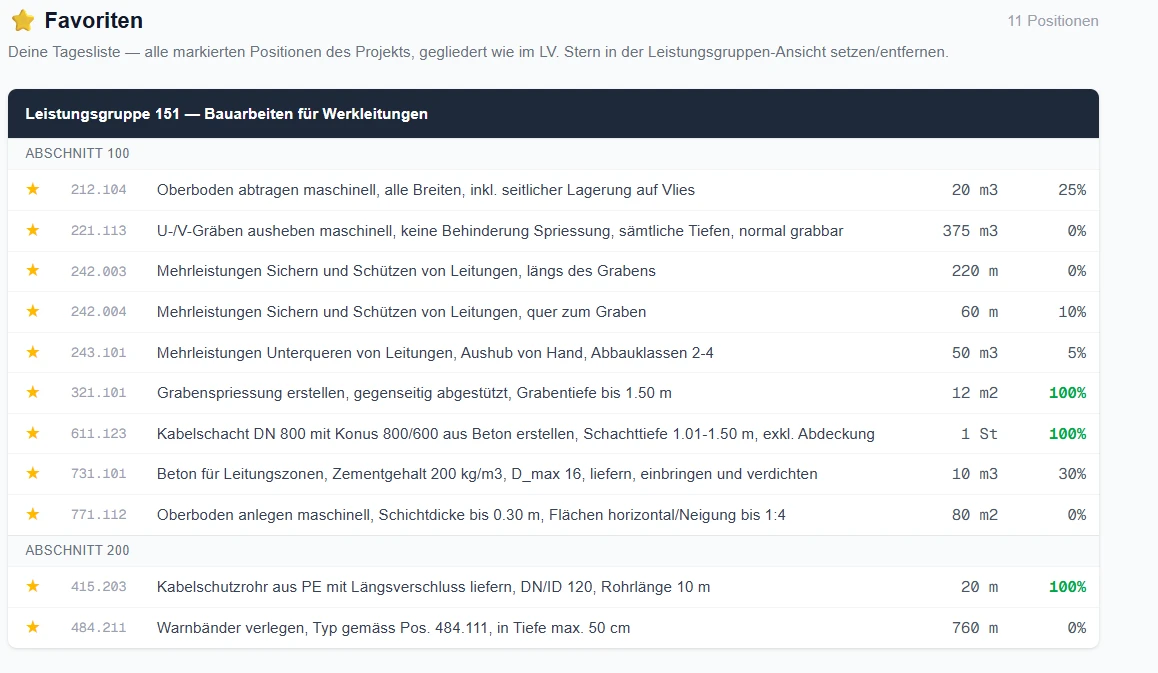Click position number 415.203
This screenshot has width=1158, height=673.
(x=98, y=587)
